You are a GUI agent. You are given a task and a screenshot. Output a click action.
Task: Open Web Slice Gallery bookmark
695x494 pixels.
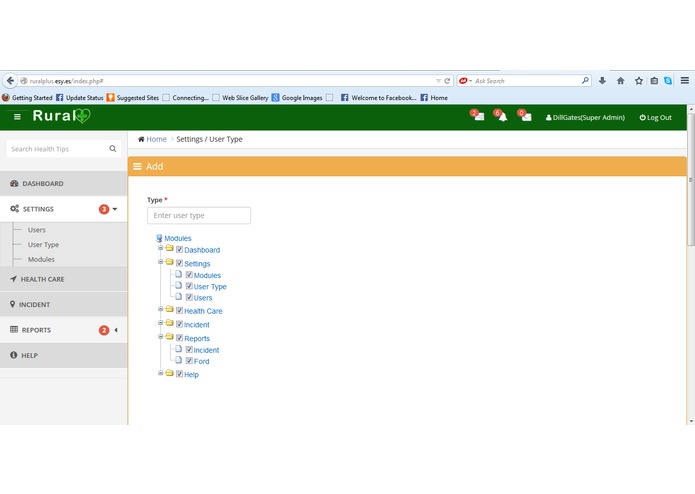[240, 97]
